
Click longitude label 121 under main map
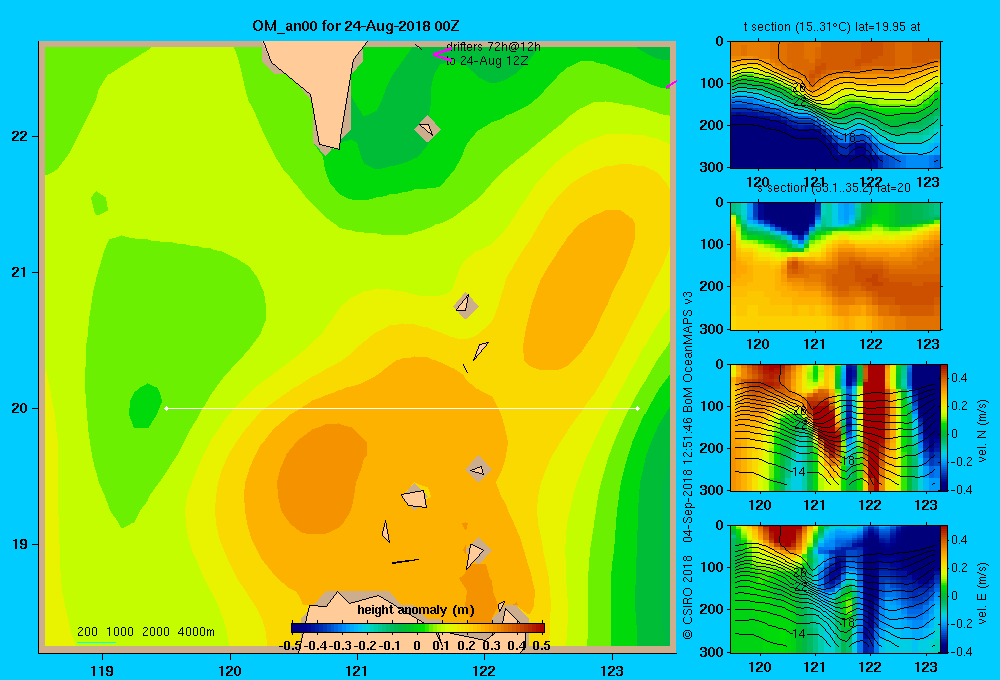(x=357, y=670)
